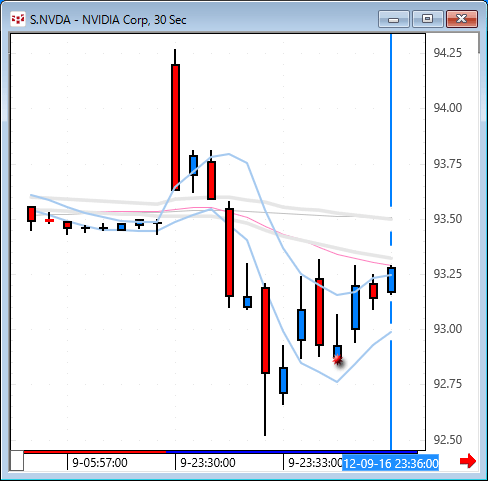Click the 93.25 price axis label
Viewport: 488px width, 481px height.
tap(448, 274)
